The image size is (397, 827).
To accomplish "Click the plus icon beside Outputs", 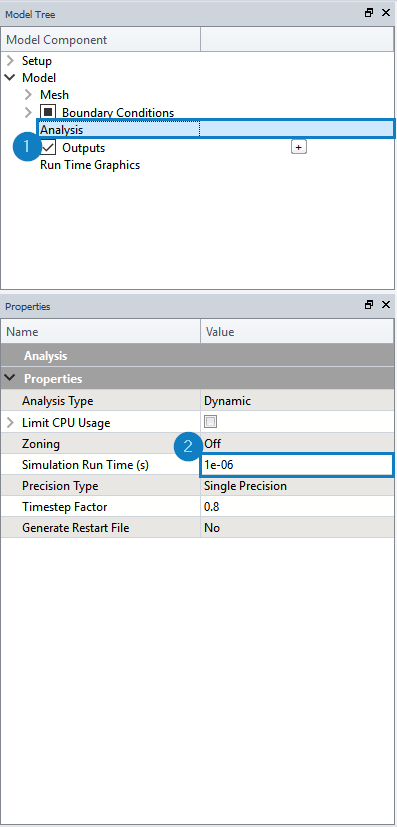I will (299, 148).
